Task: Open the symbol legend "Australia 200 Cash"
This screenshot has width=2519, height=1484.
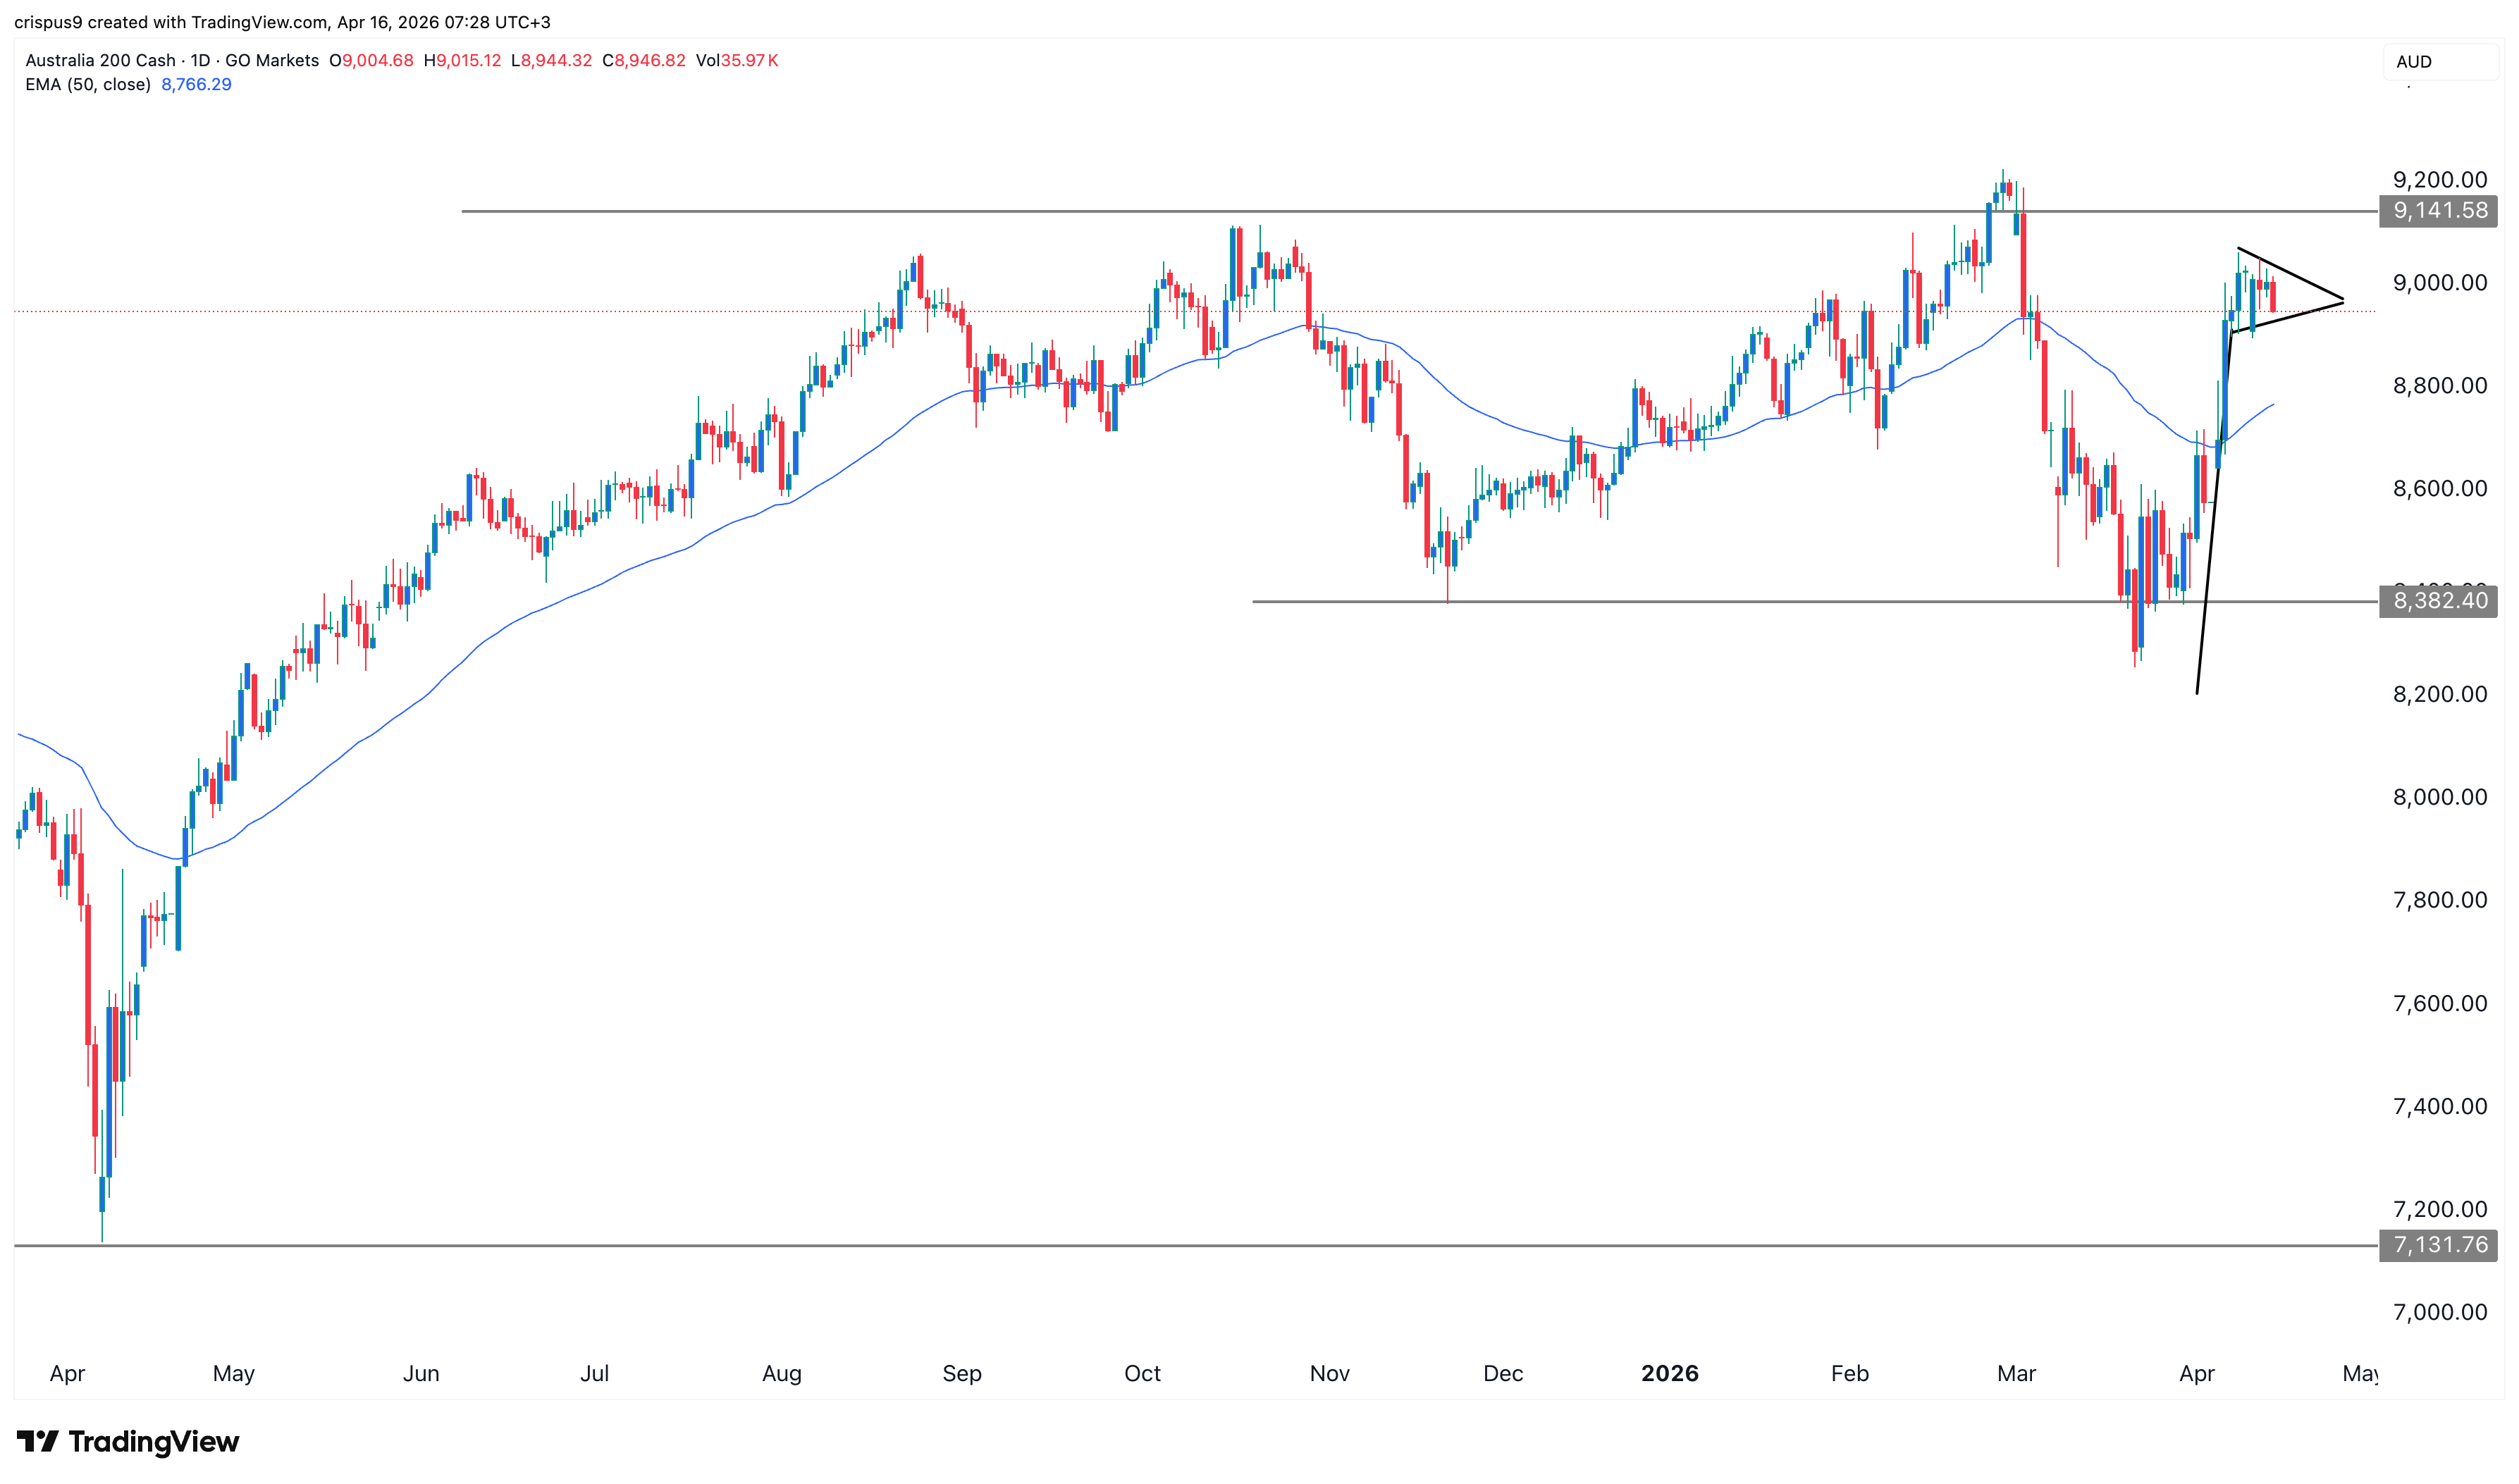Action: 103,61
